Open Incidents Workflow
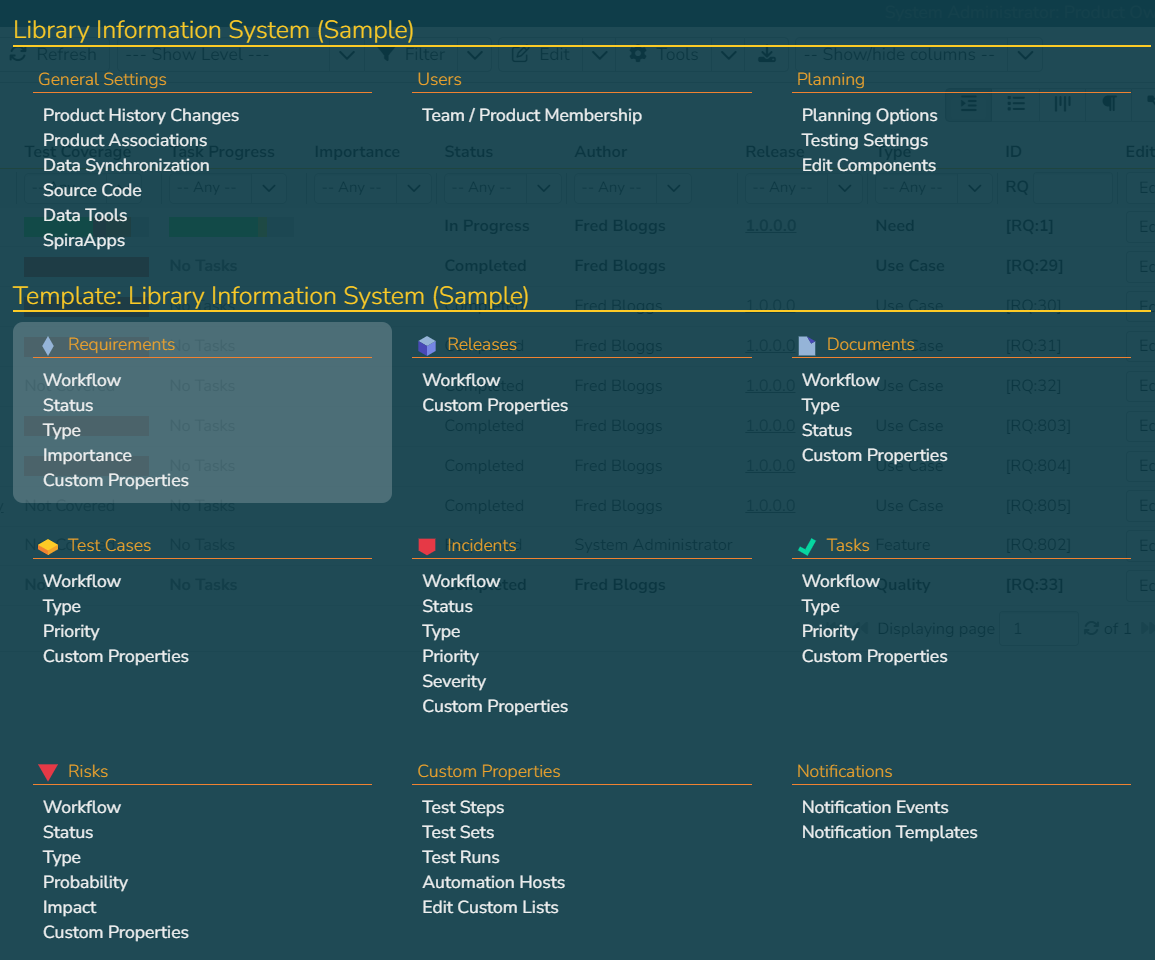 coord(461,581)
